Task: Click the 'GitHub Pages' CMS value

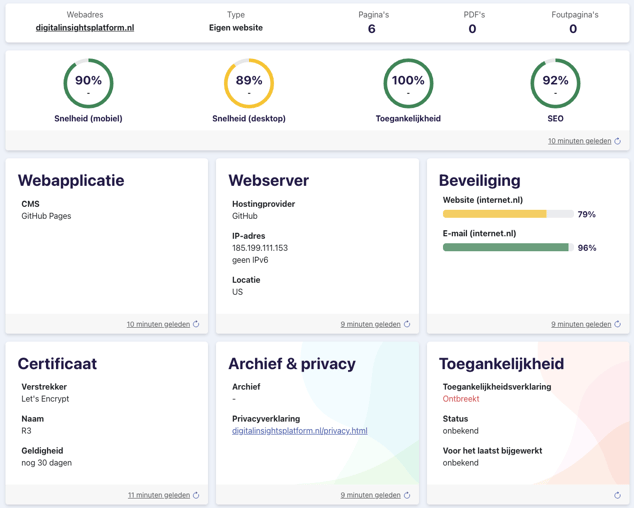Action: tap(46, 216)
